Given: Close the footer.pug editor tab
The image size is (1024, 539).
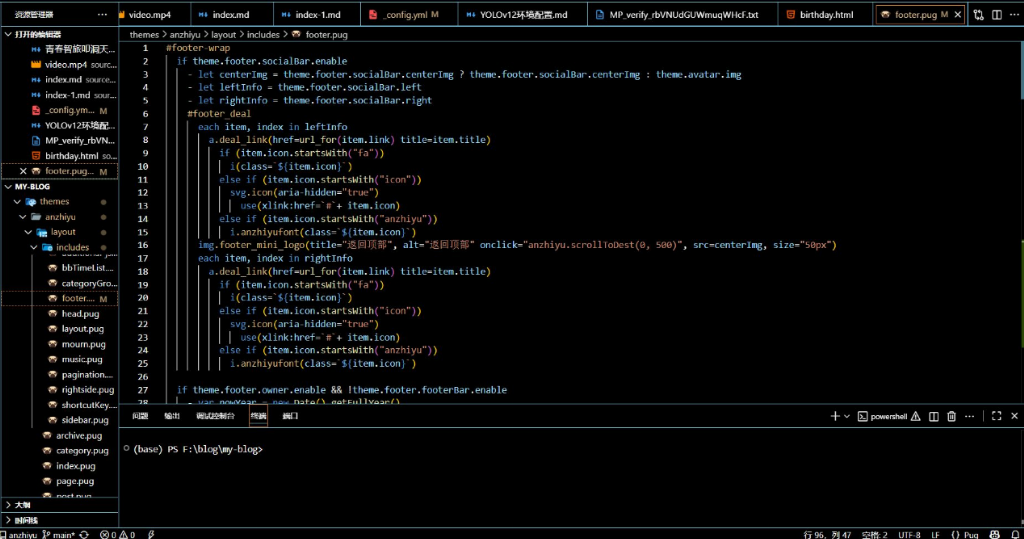Looking at the screenshot, I should pos(958,15).
